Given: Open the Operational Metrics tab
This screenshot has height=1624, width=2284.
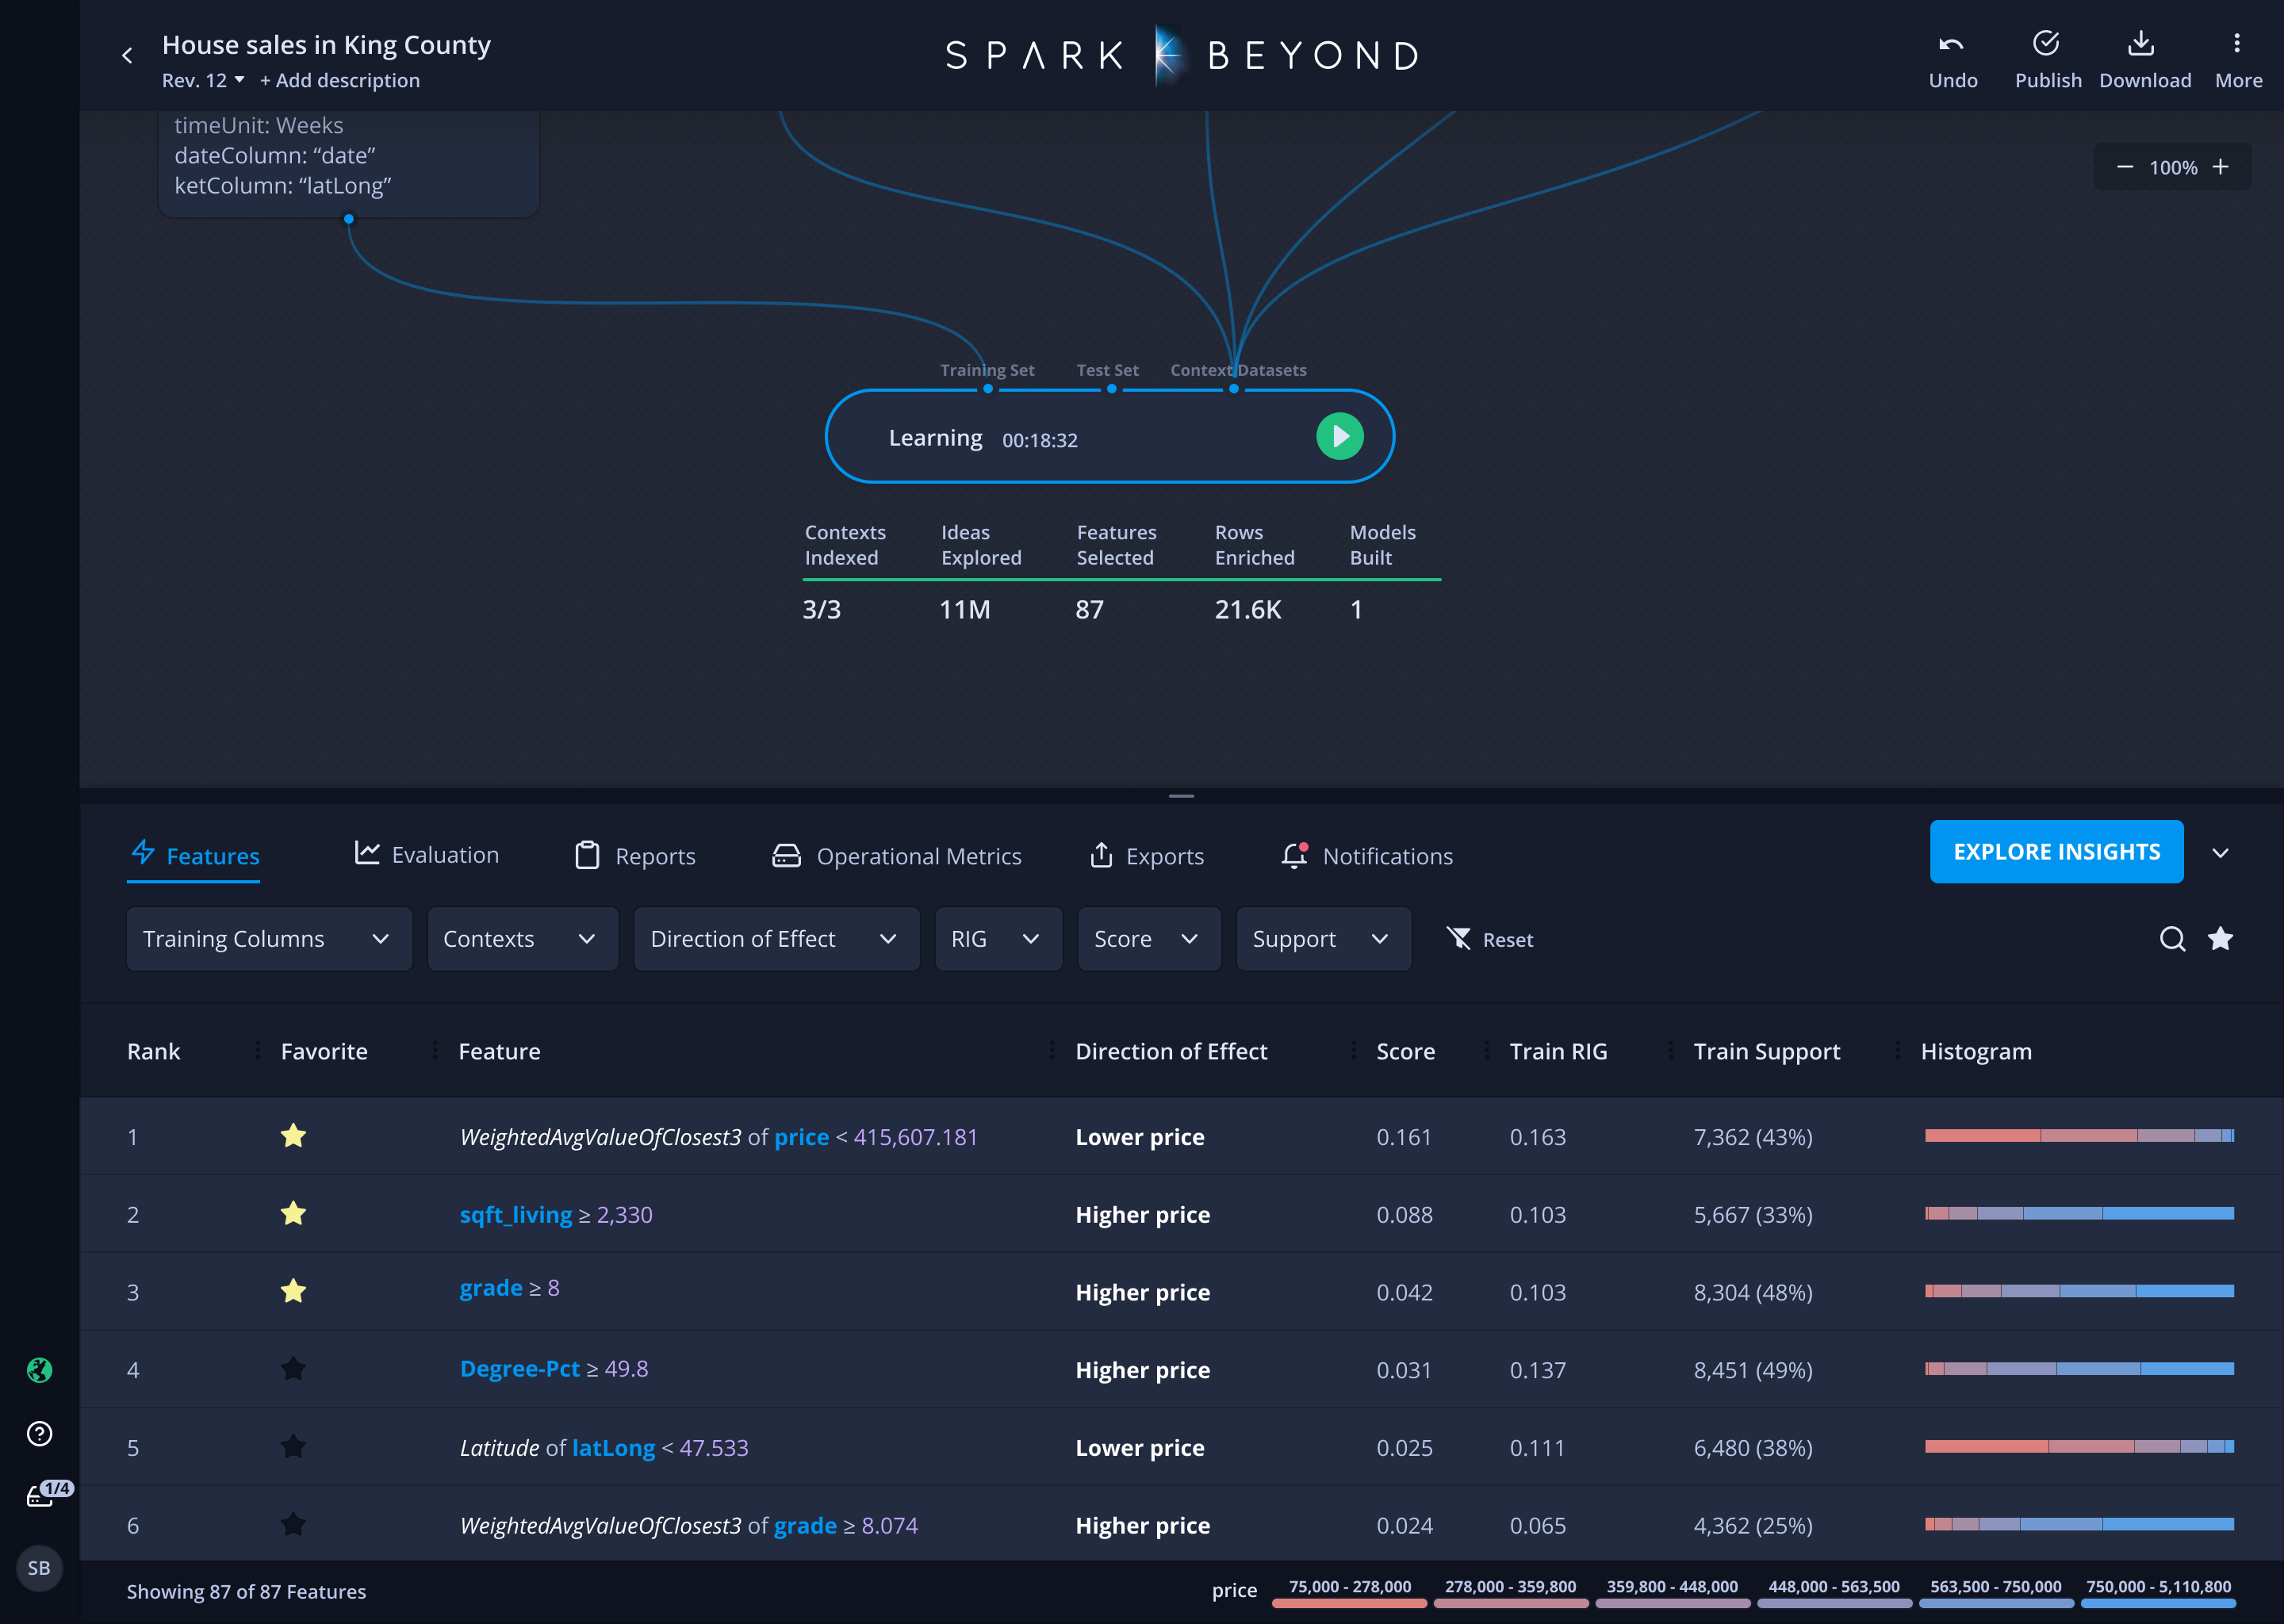Looking at the screenshot, I should 897,856.
